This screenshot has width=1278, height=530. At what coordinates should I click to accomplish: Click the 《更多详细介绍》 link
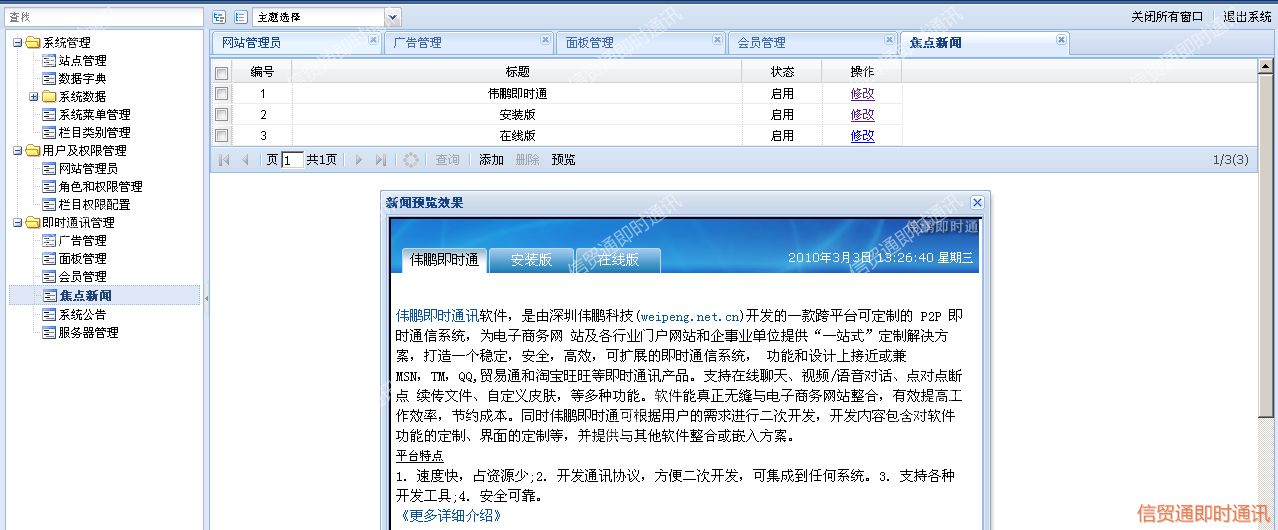[449, 516]
